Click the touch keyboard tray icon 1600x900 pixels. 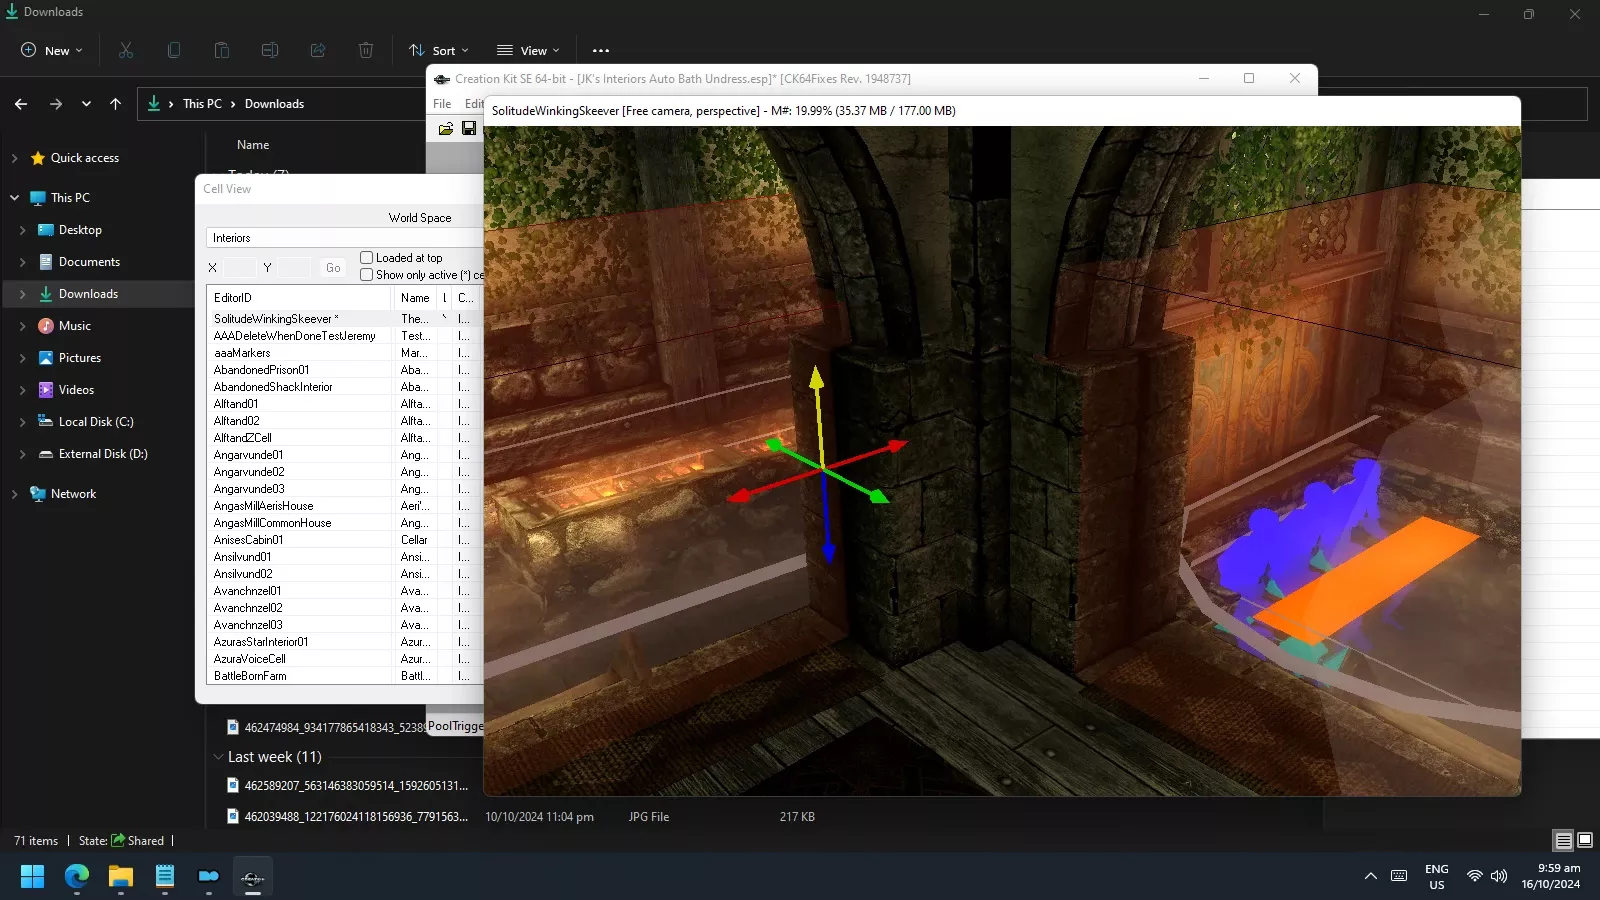point(1399,876)
